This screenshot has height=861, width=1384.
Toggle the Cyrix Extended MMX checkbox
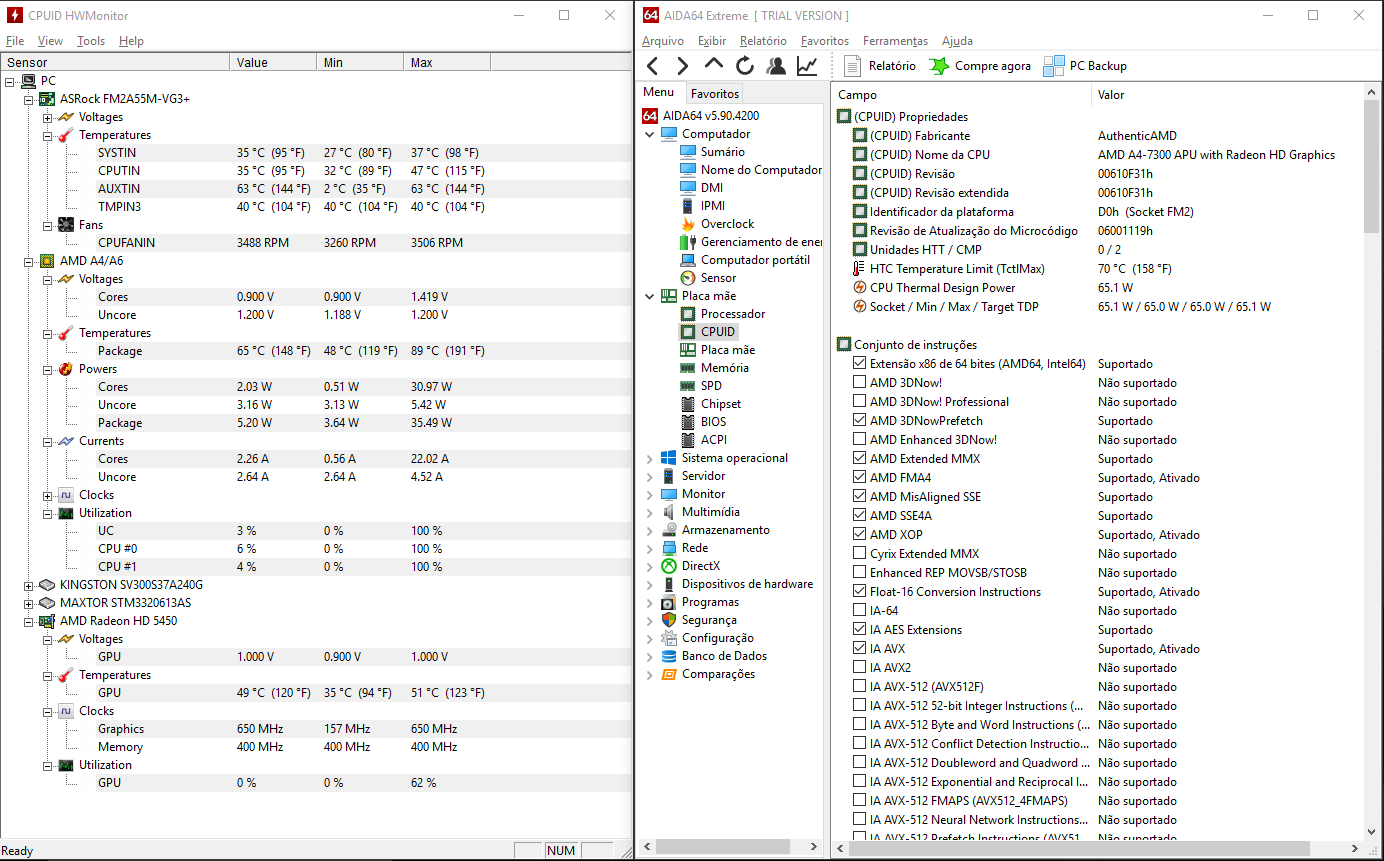point(860,553)
